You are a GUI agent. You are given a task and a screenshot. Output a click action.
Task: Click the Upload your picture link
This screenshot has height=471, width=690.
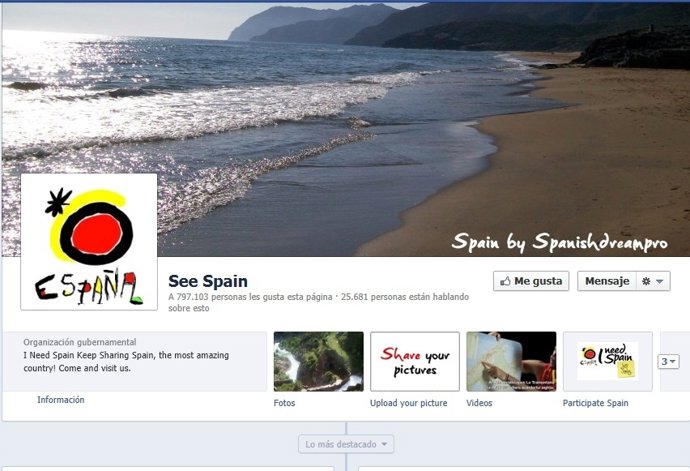pyautogui.click(x=408, y=403)
